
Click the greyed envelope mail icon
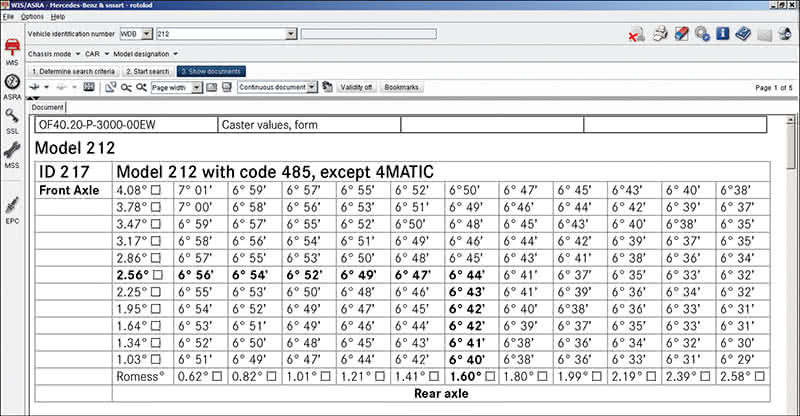[764, 35]
